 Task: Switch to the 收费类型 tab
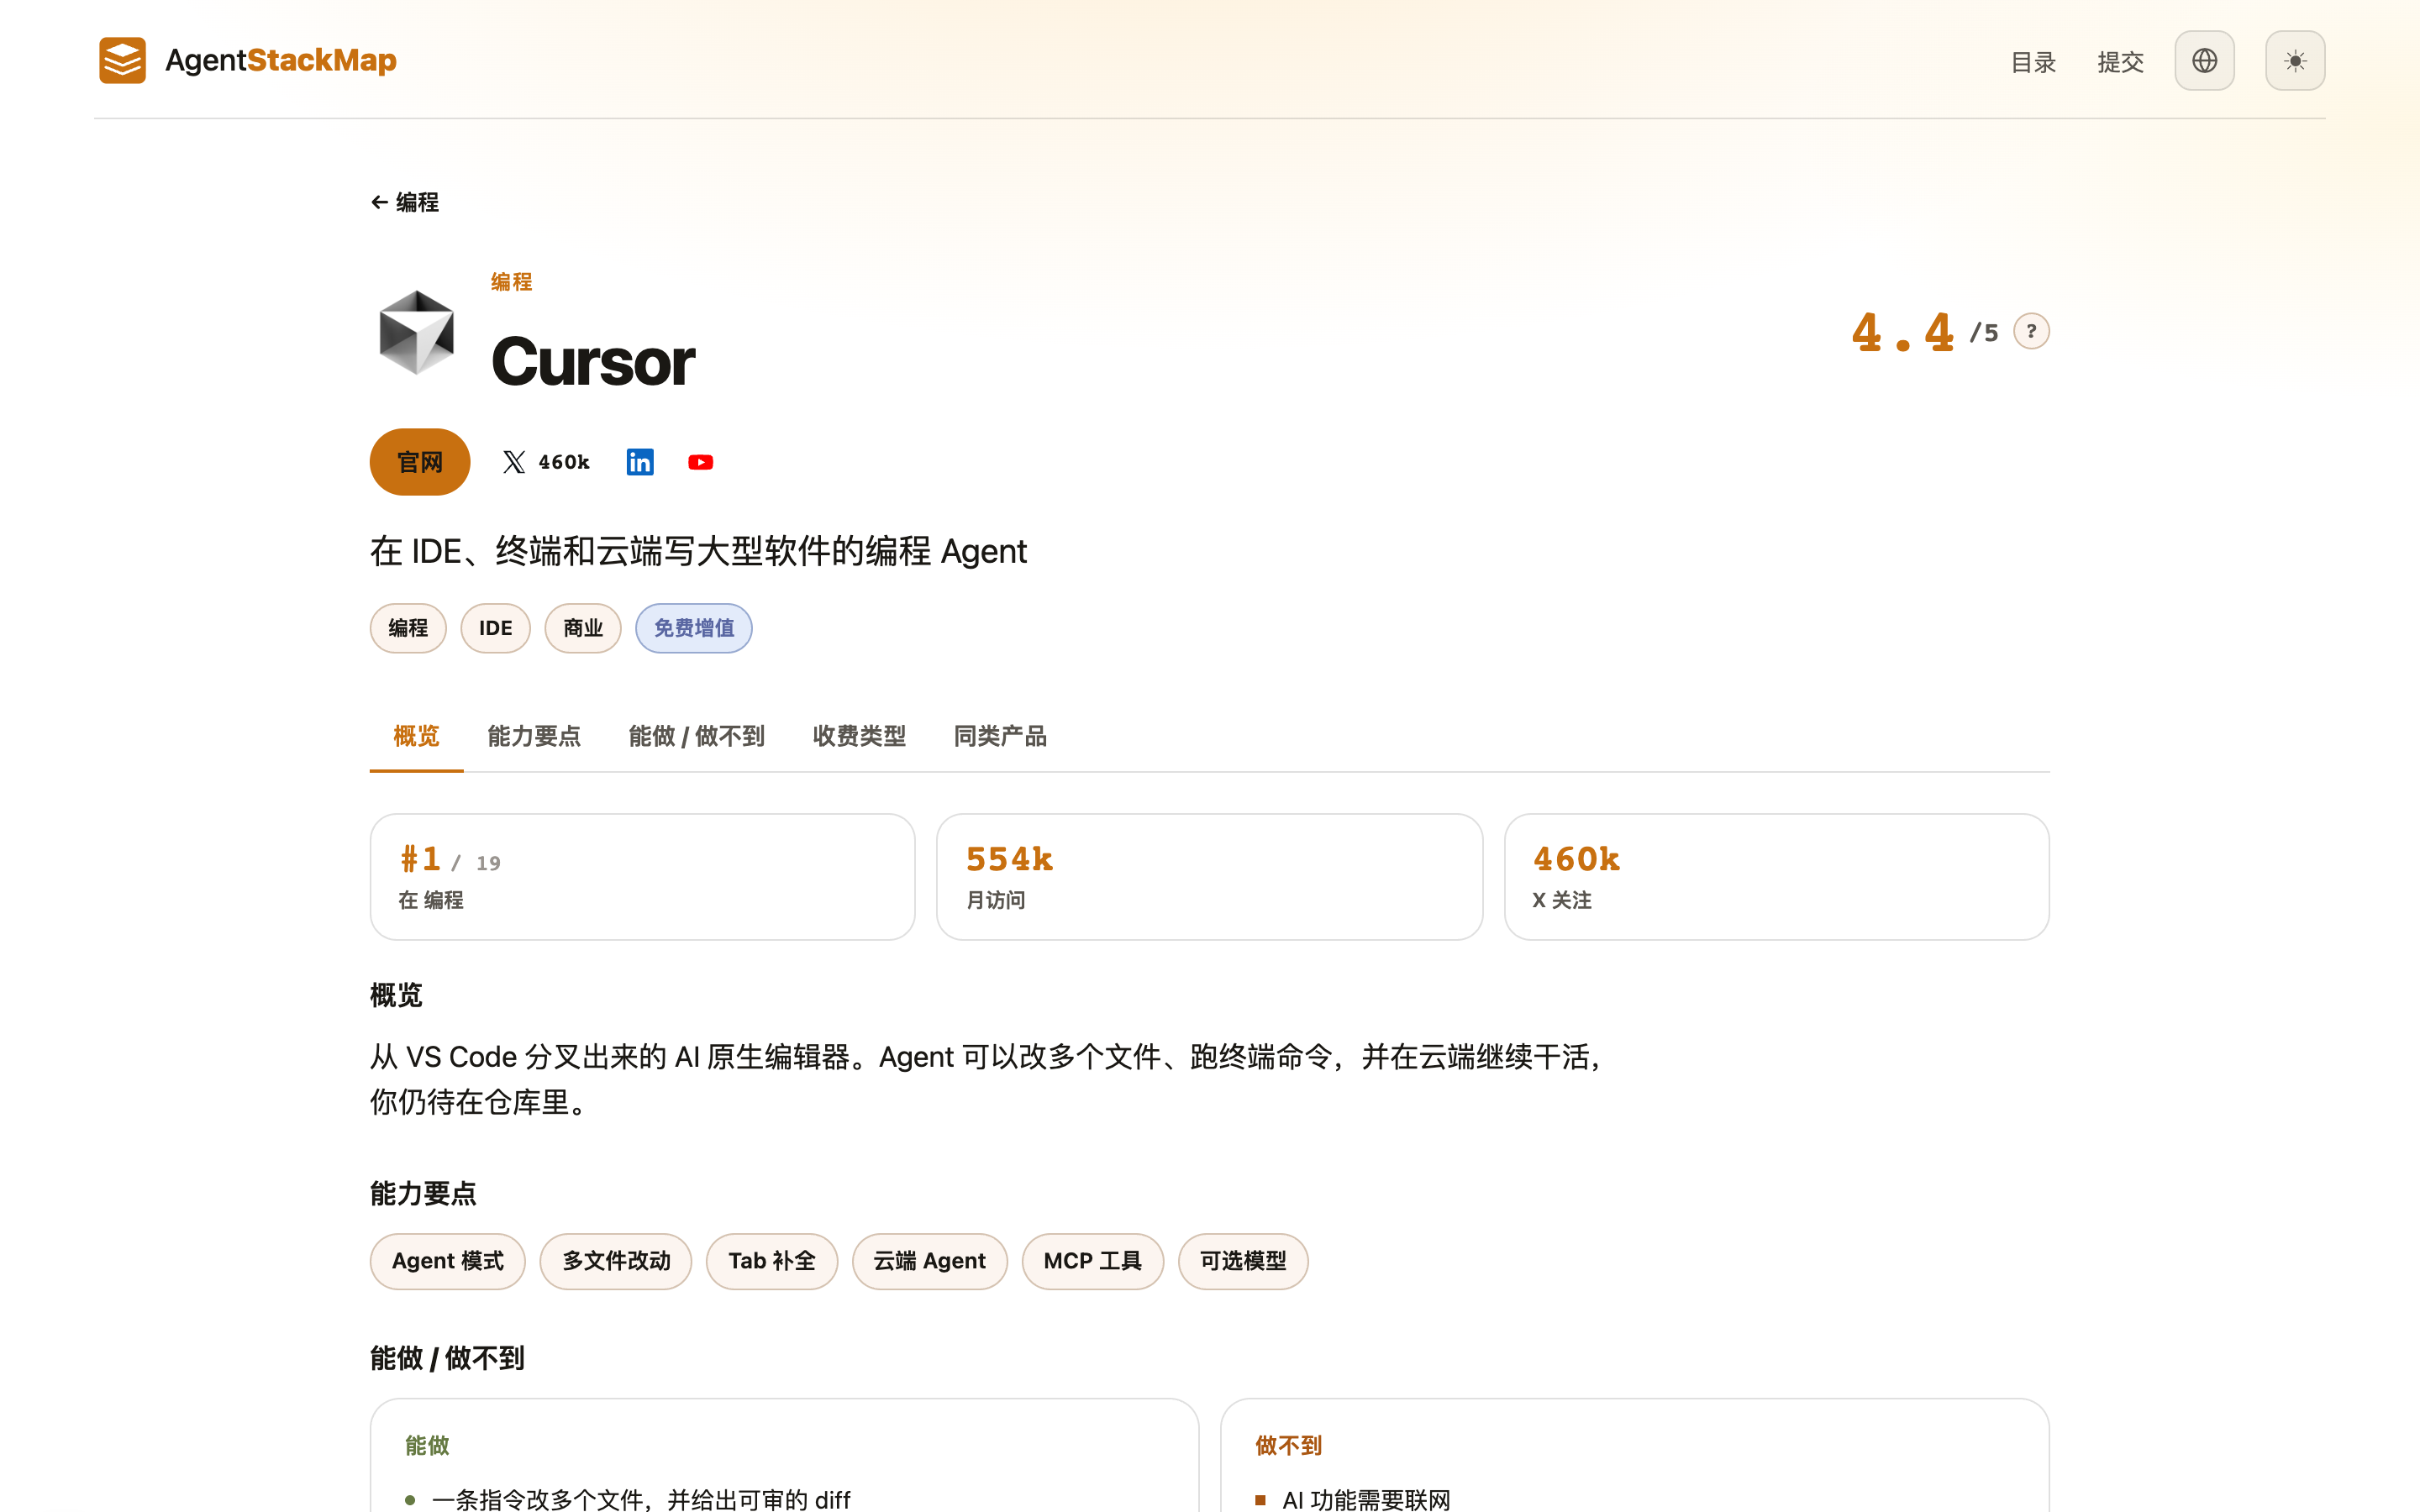click(x=859, y=737)
